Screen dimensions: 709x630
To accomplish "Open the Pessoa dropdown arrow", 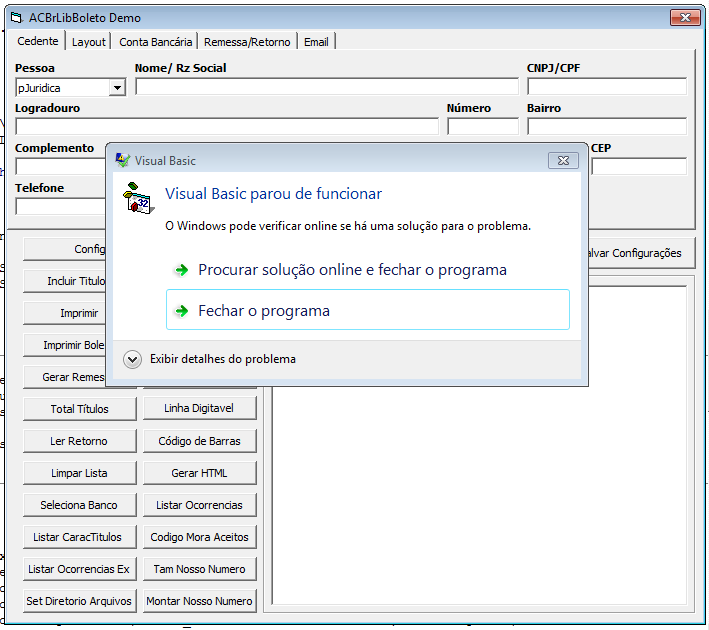I will (x=117, y=88).
